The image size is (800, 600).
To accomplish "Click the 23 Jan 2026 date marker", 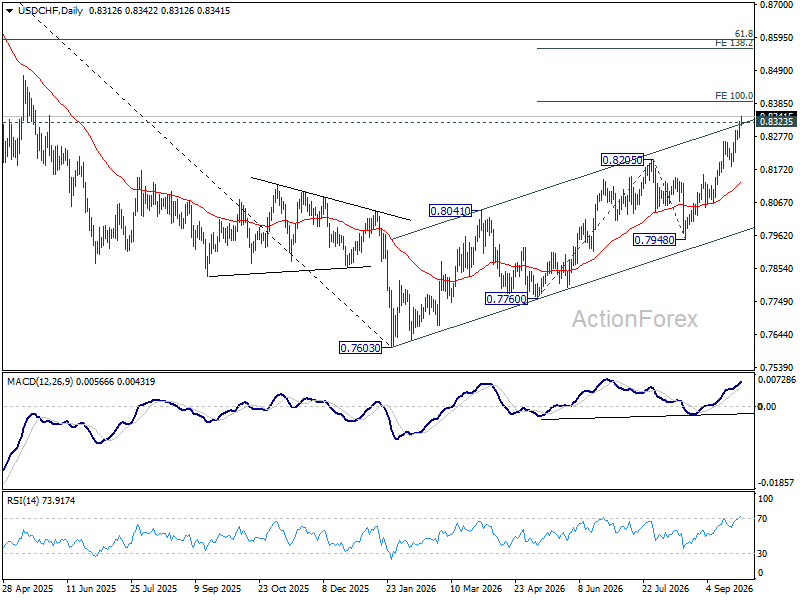I will pos(411,589).
